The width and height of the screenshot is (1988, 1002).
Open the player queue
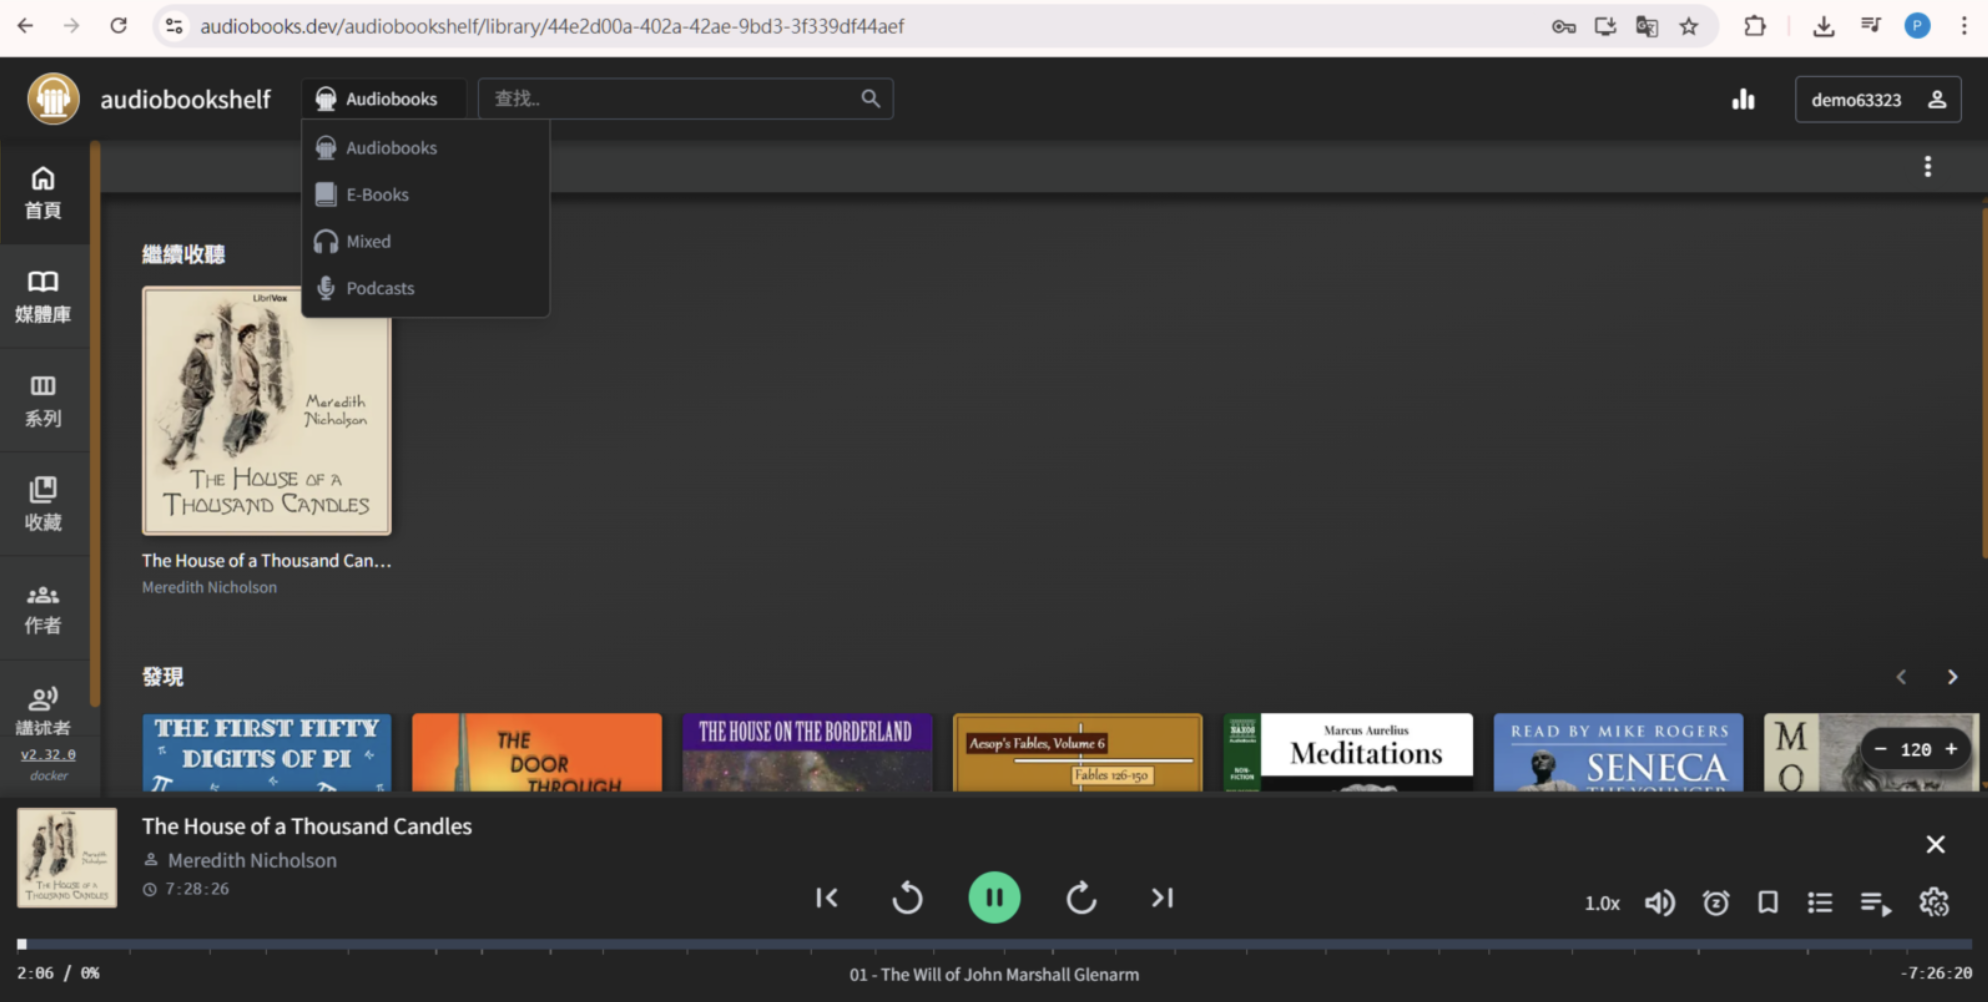point(1875,904)
